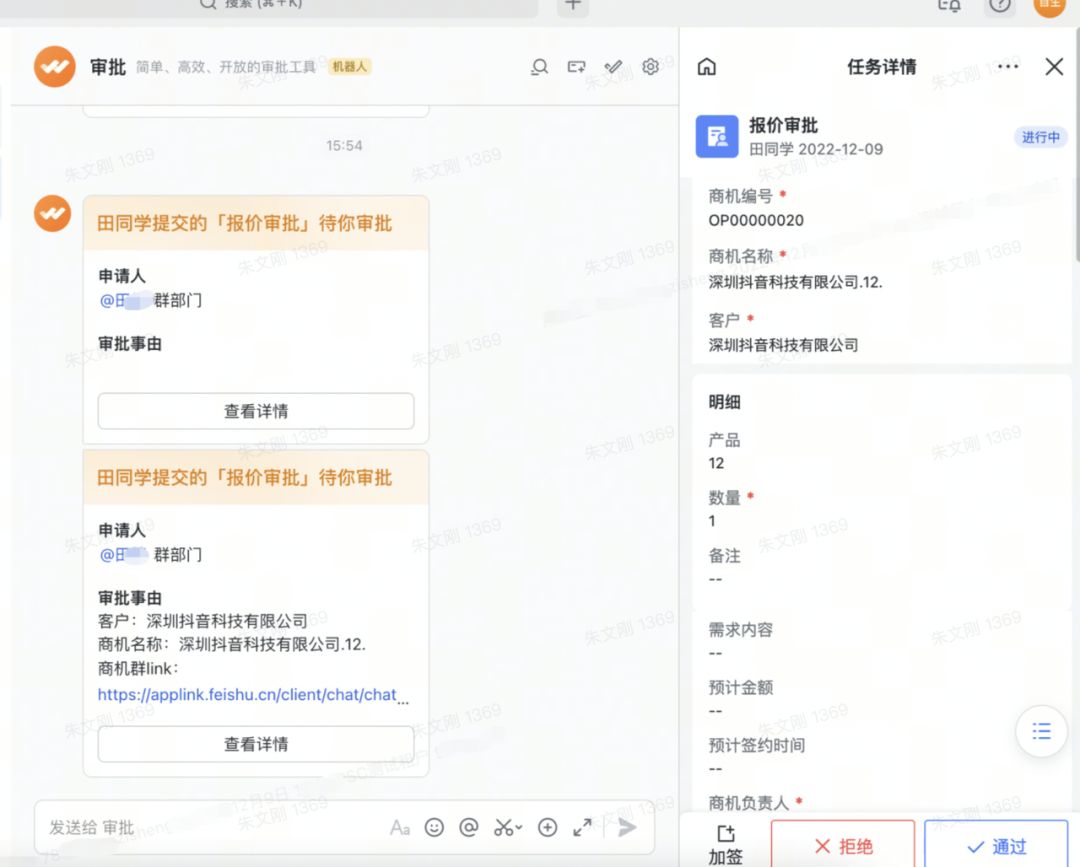Click the 产品 value 12

(x=716, y=463)
